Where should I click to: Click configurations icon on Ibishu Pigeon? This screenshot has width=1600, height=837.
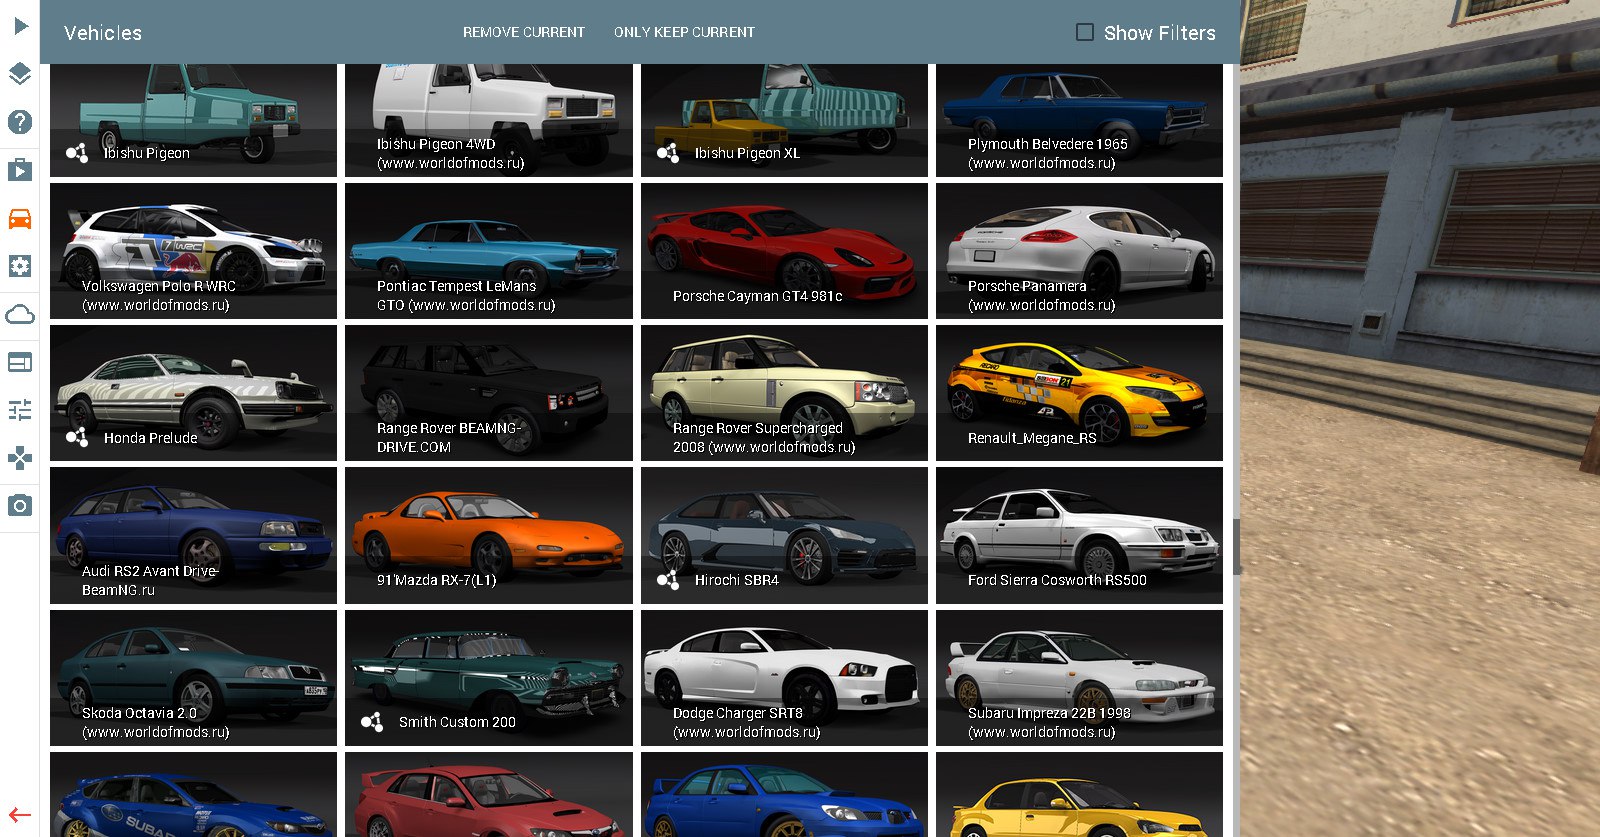pos(77,153)
